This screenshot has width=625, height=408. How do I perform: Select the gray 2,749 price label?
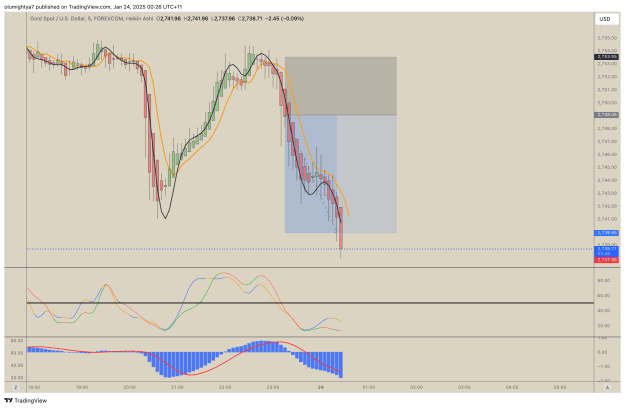click(607, 115)
